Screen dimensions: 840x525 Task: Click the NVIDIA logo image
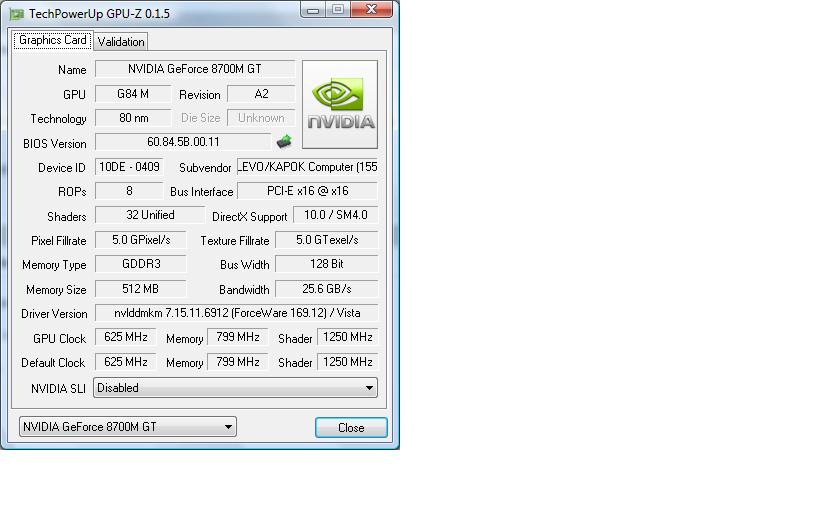340,104
